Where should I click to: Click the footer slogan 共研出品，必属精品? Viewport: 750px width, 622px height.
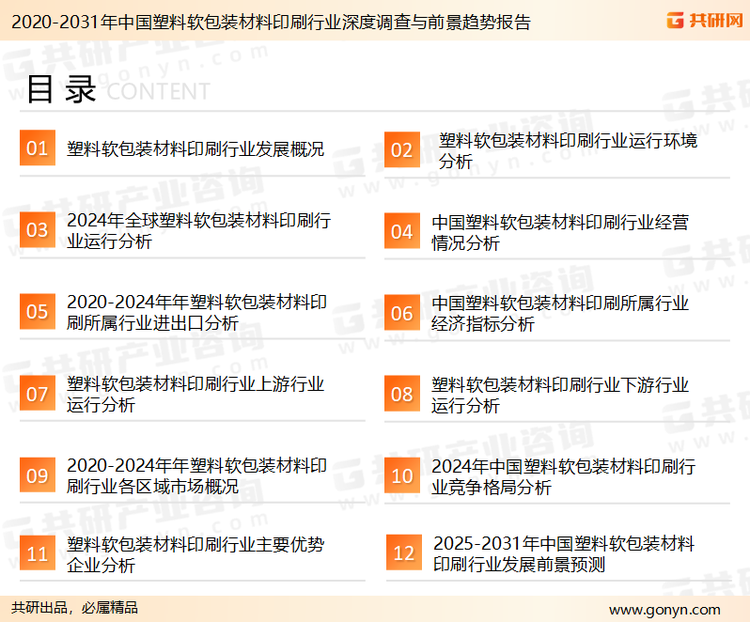point(75,608)
